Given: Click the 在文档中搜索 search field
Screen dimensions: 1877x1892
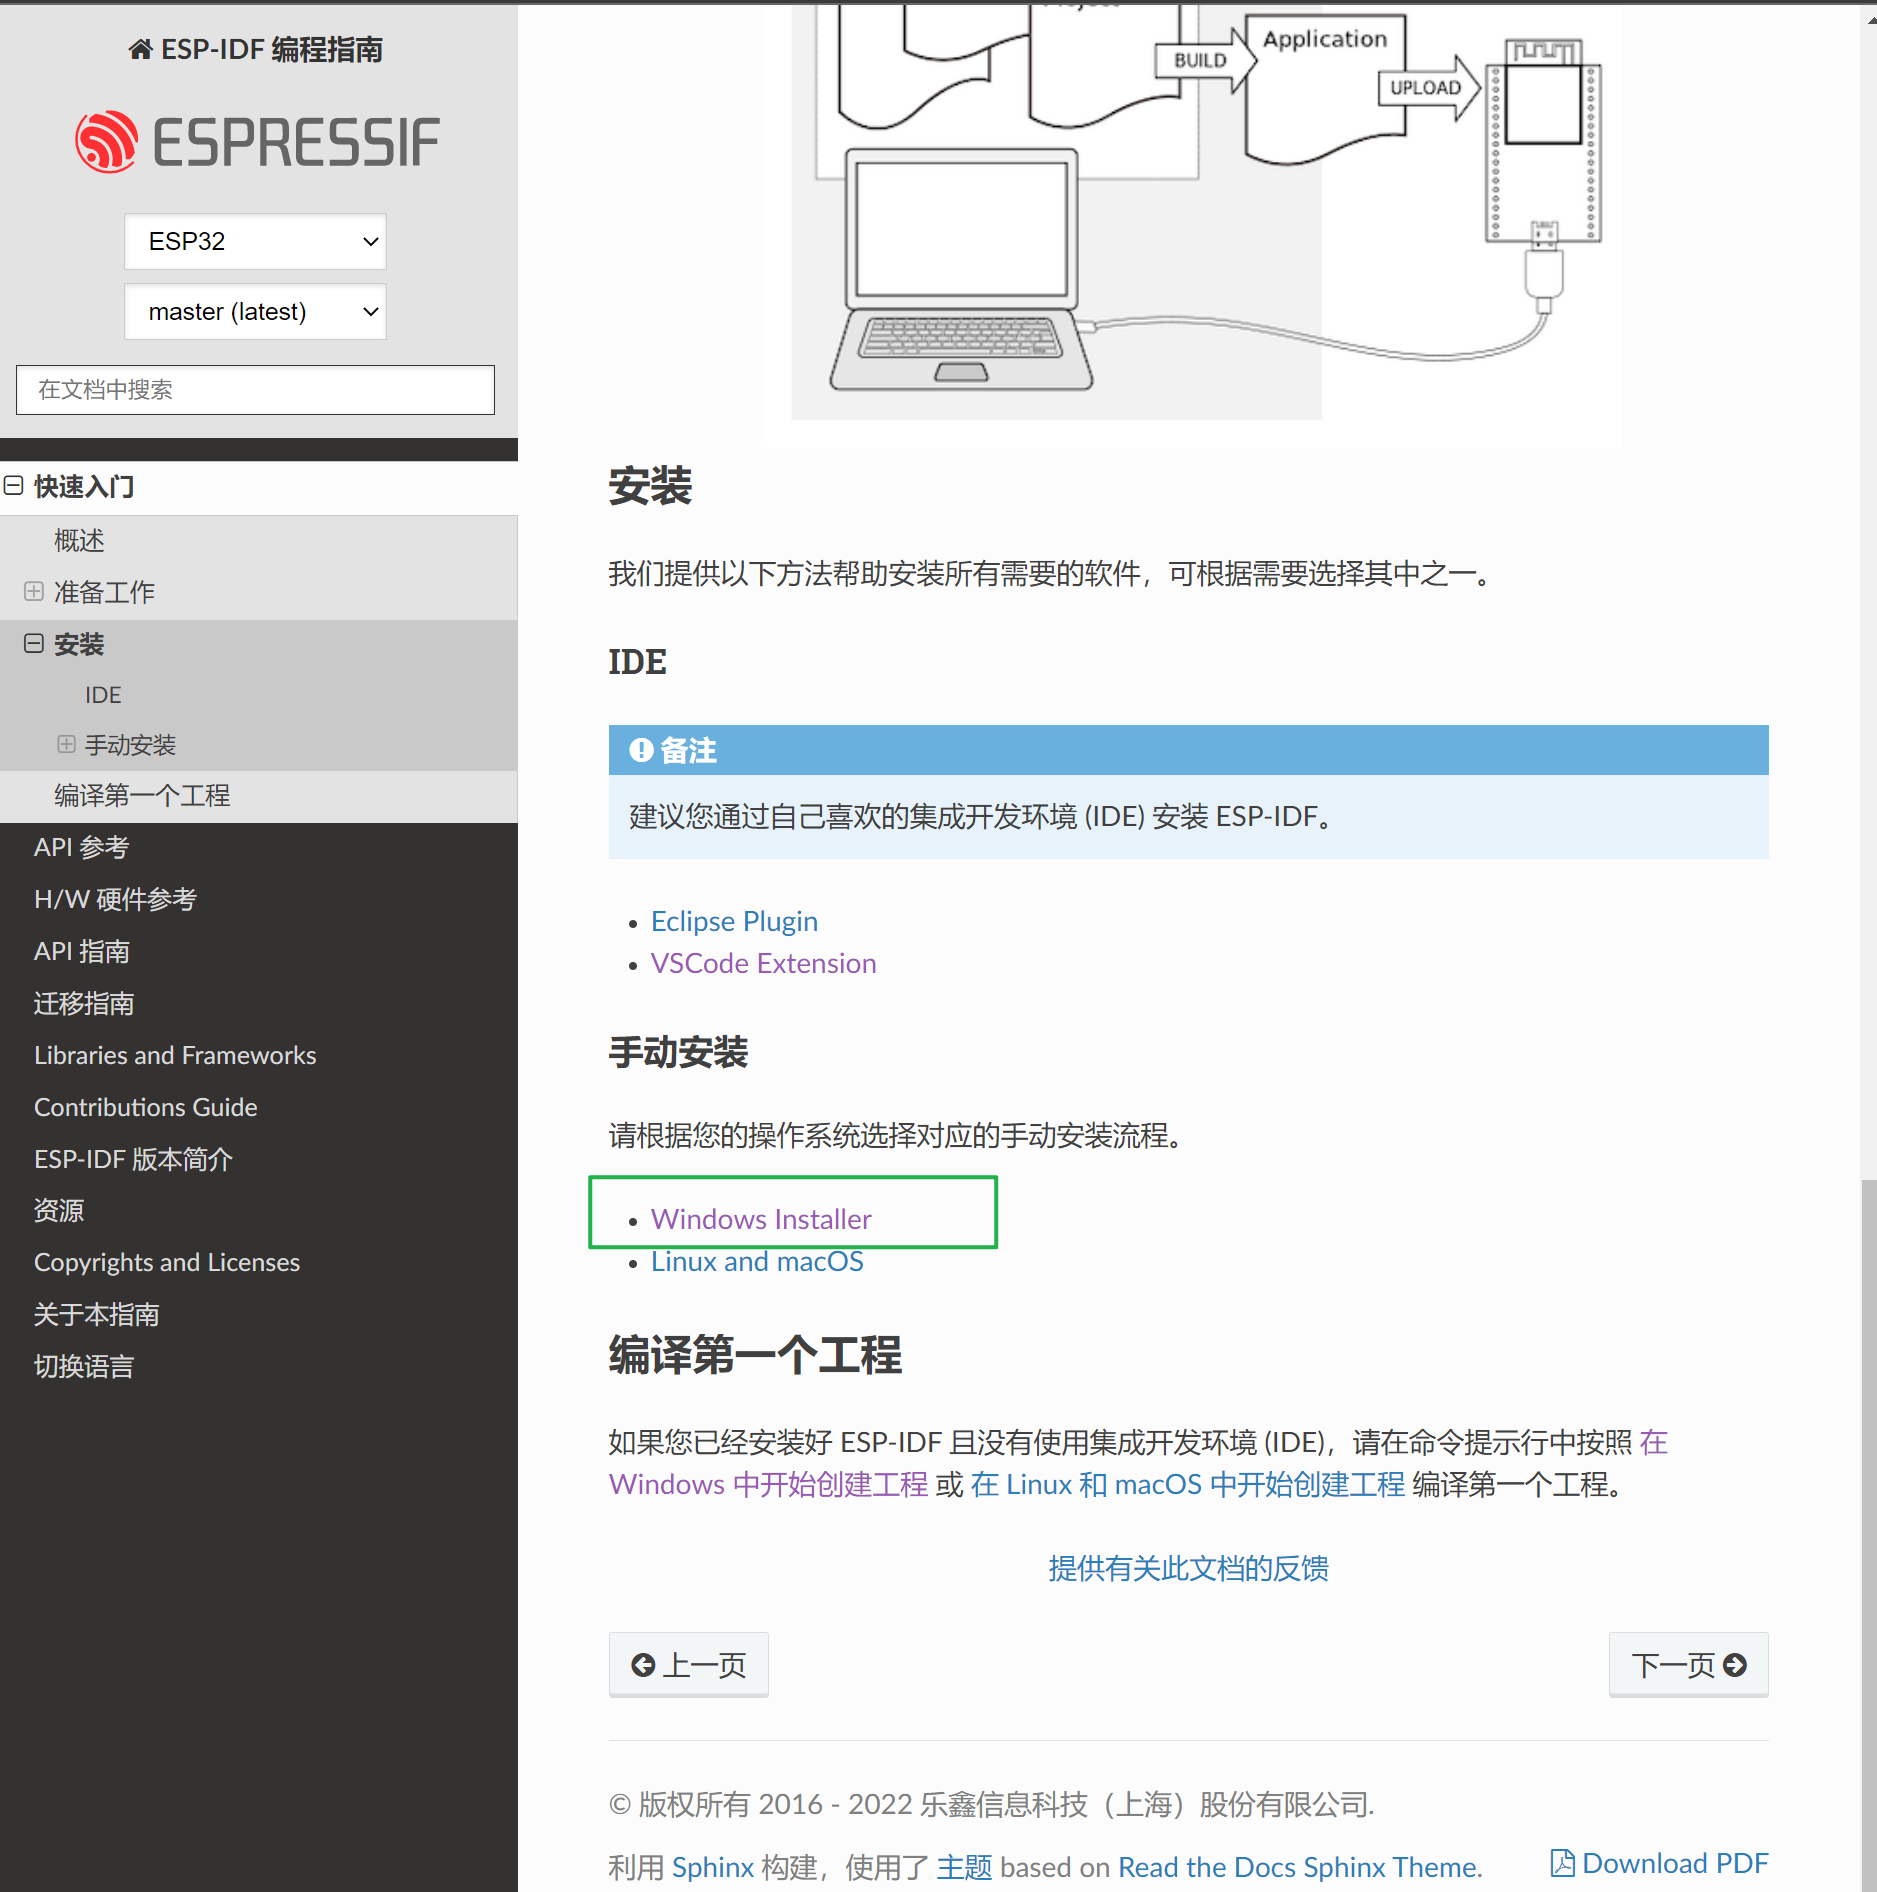Looking at the screenshot, I should click(255, 390).
